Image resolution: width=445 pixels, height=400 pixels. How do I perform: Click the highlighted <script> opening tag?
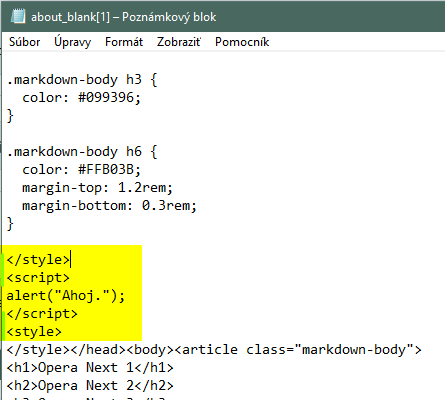(x=38, y=278)
